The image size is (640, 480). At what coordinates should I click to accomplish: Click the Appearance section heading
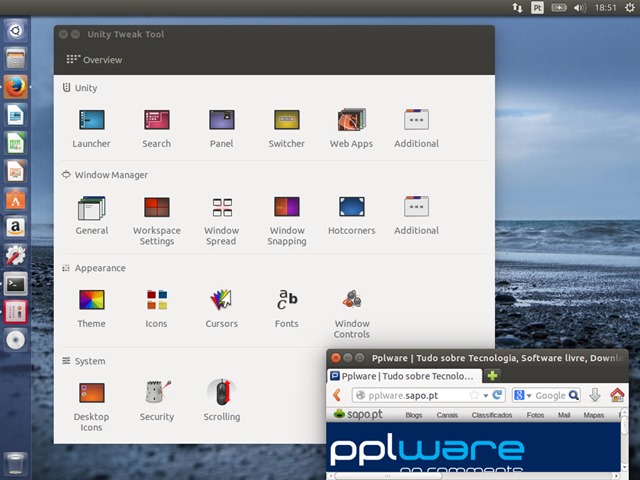pos(100,268)
